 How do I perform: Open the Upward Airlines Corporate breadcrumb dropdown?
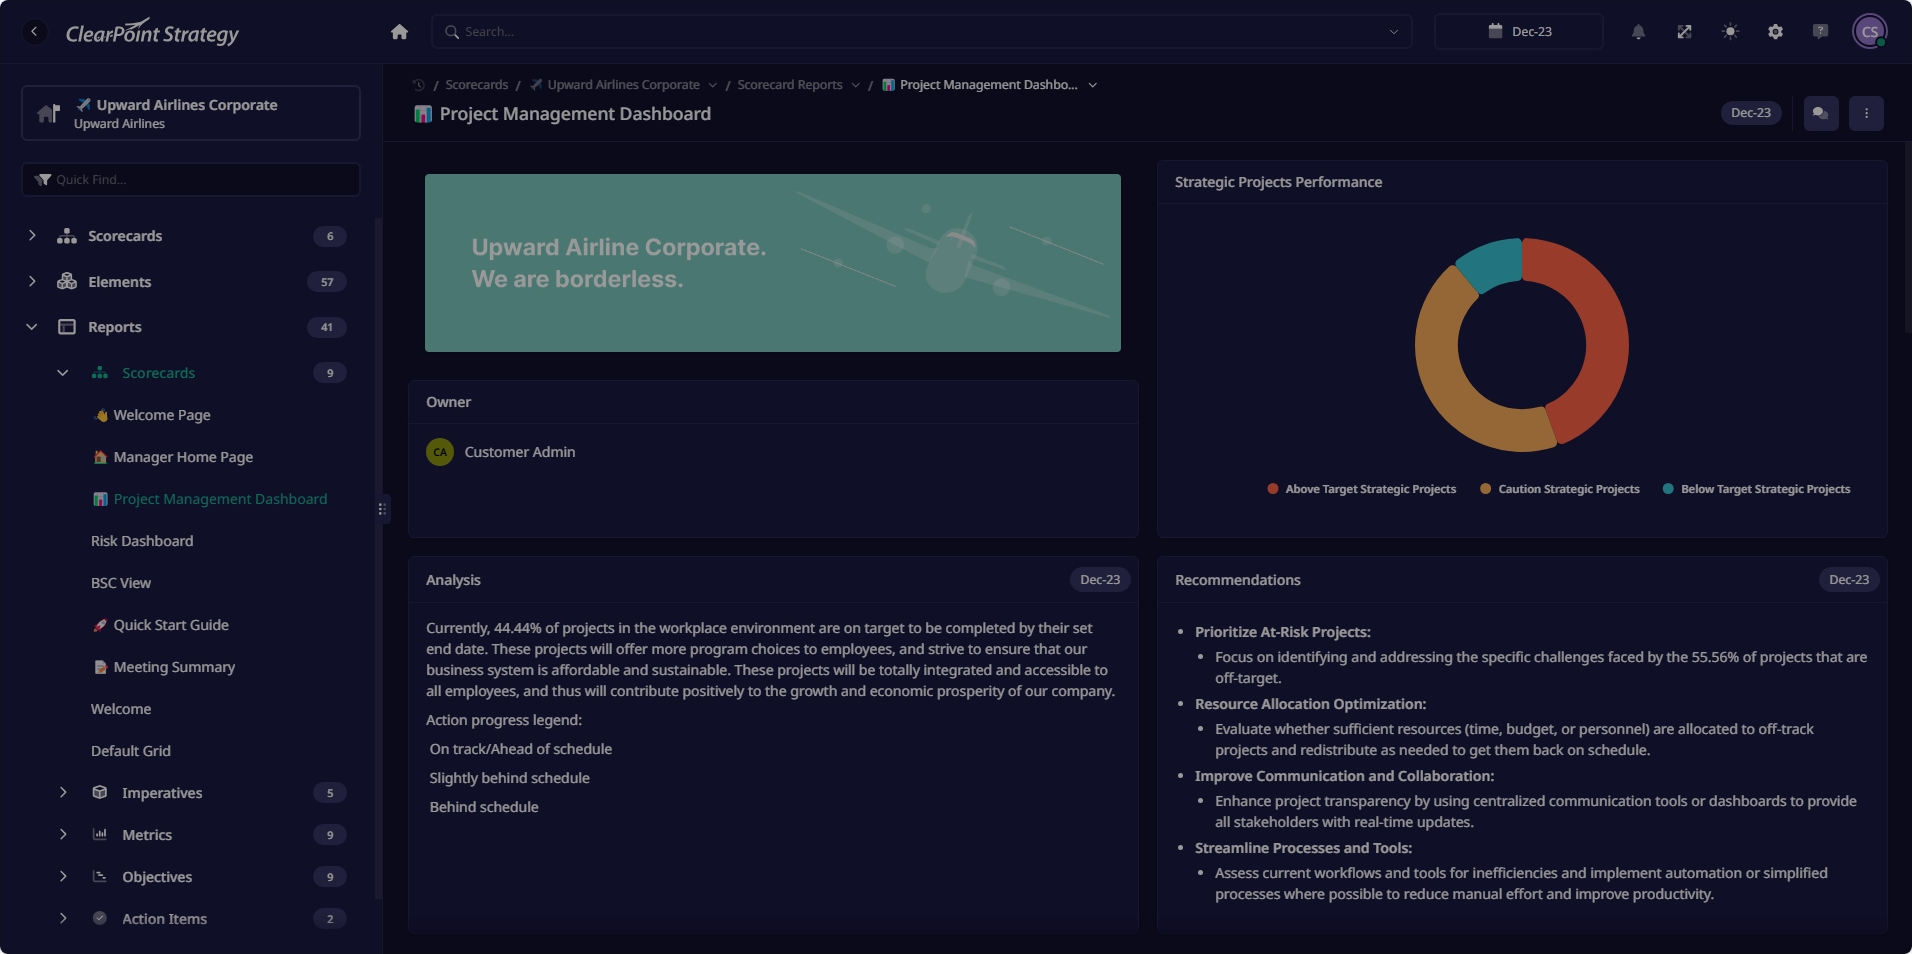[712, 85]
